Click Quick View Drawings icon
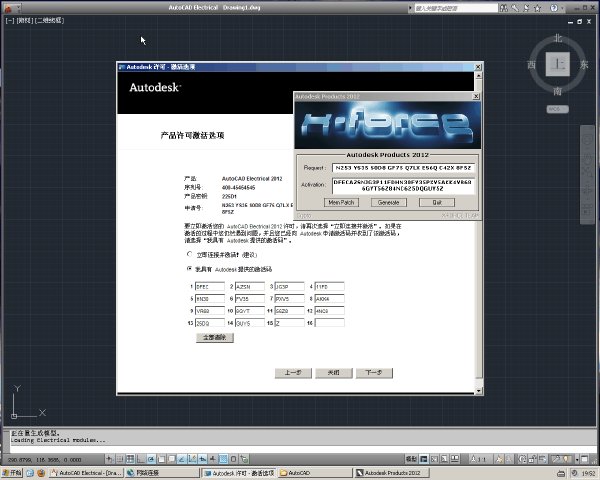 tap(455, 459)
